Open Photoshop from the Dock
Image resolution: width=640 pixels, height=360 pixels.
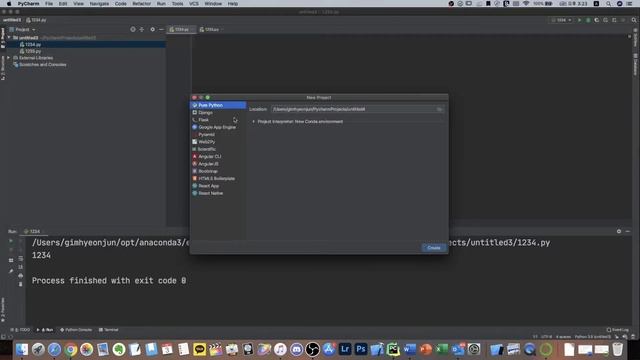pyautogui.click(x=361, y=349)
